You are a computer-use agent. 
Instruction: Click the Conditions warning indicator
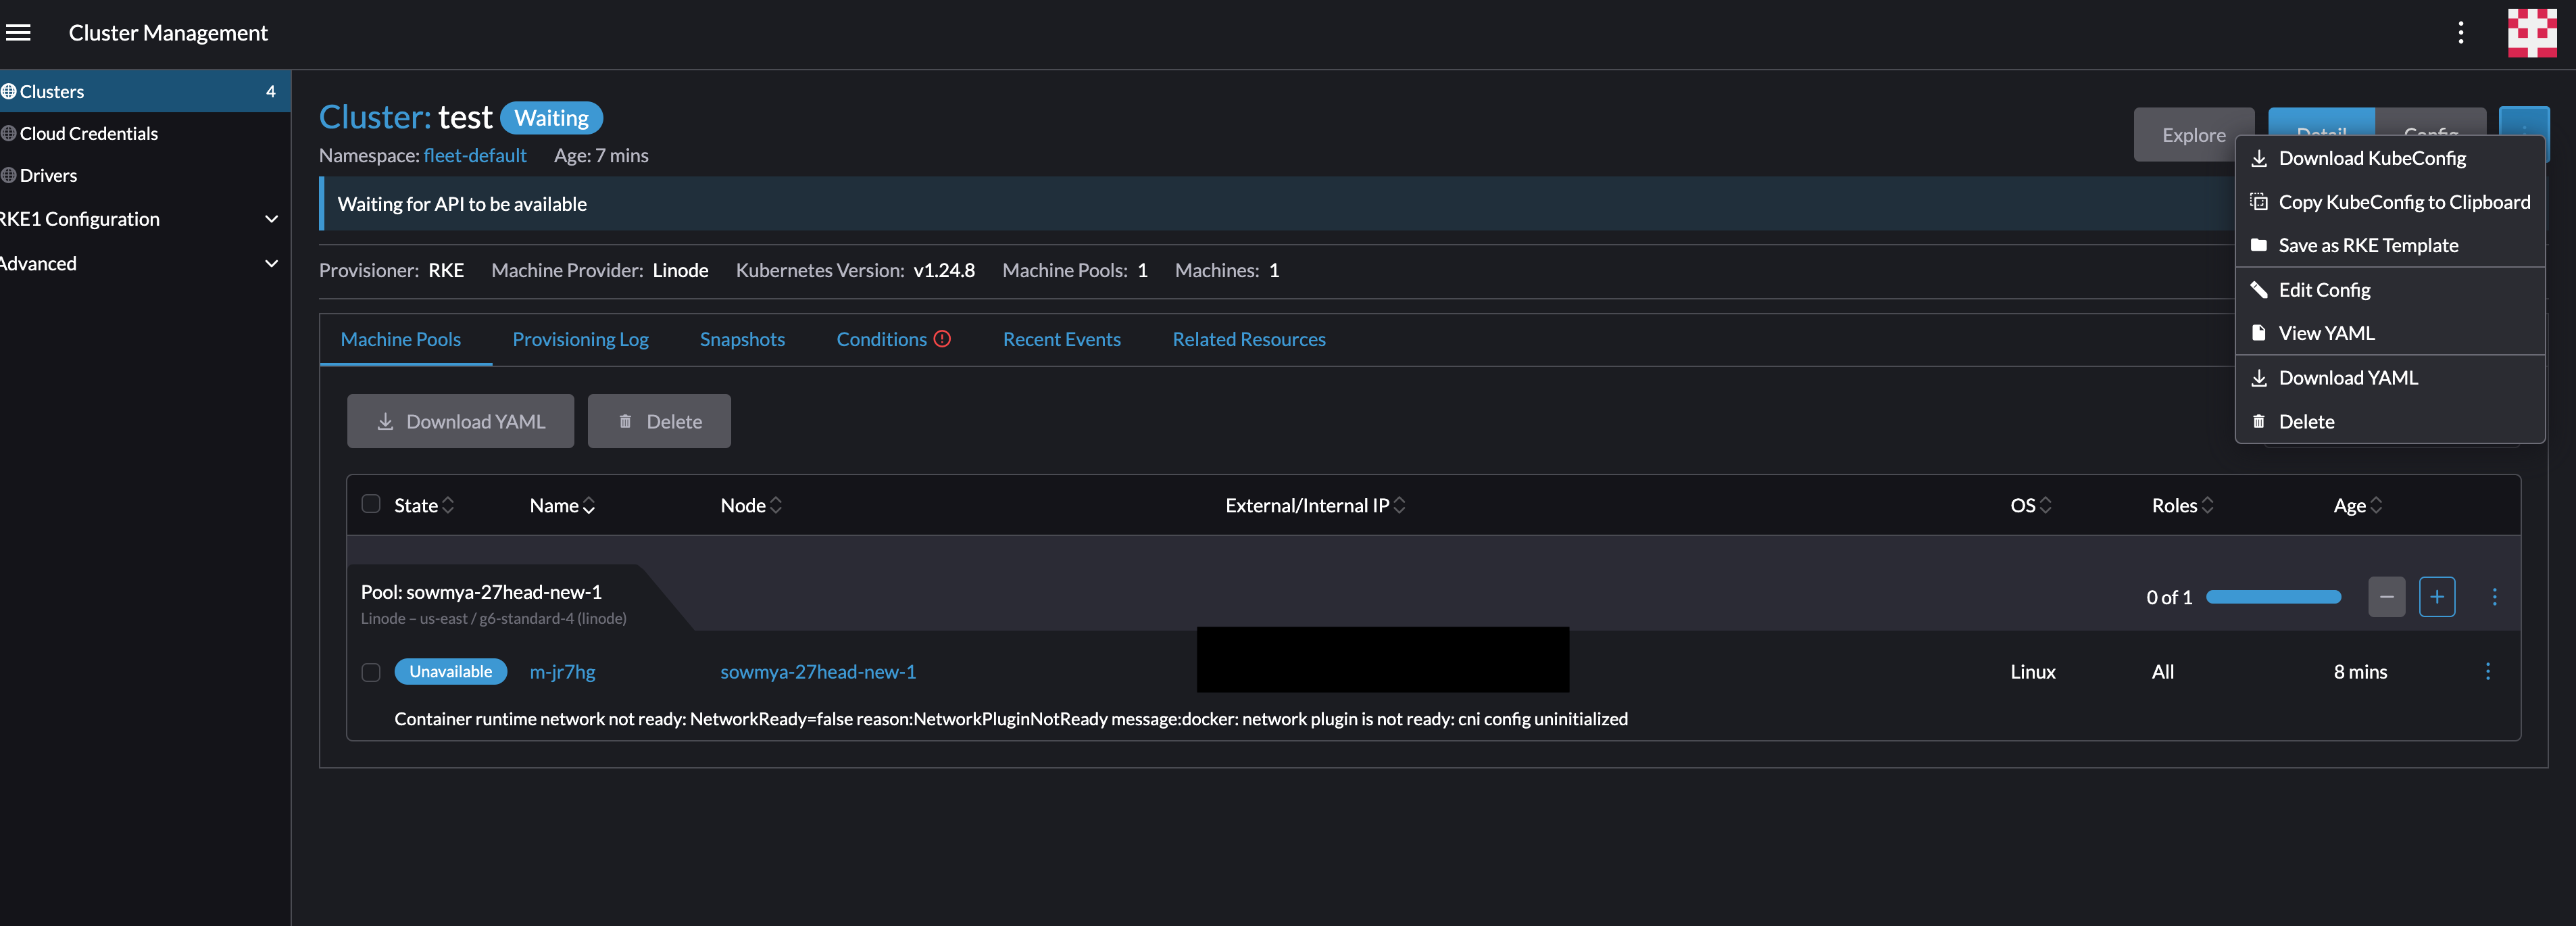point(942,339)
